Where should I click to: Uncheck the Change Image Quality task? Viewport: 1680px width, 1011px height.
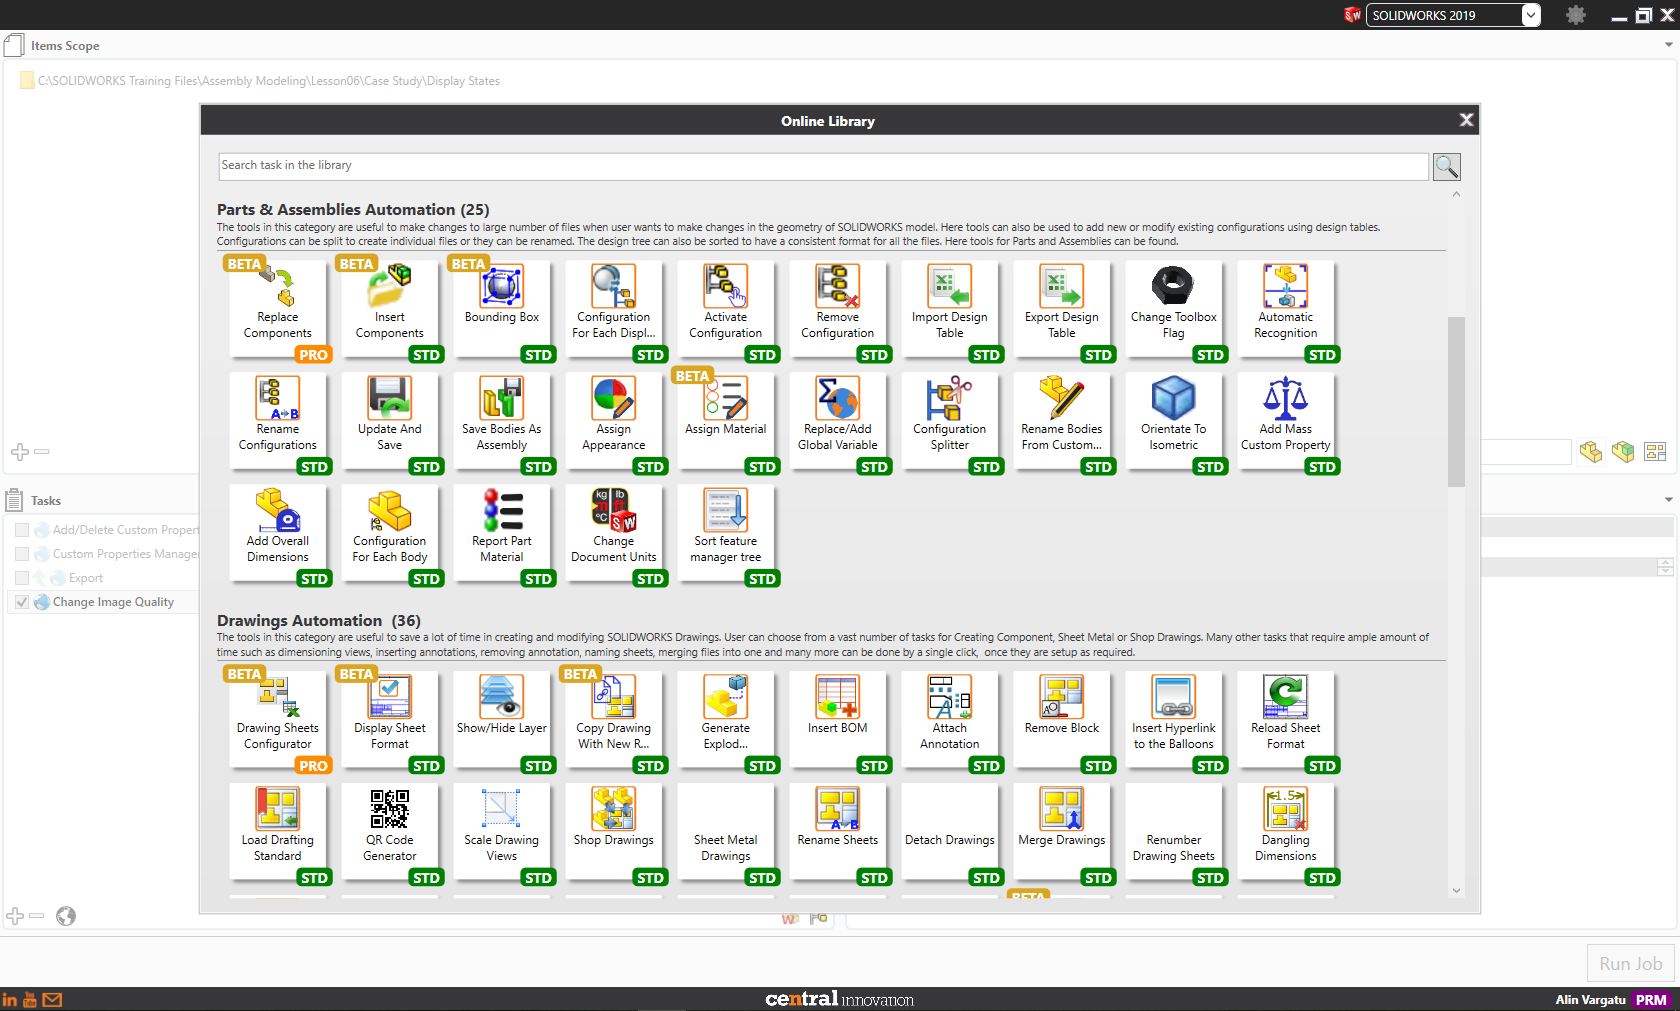click(x=21, y=601)
